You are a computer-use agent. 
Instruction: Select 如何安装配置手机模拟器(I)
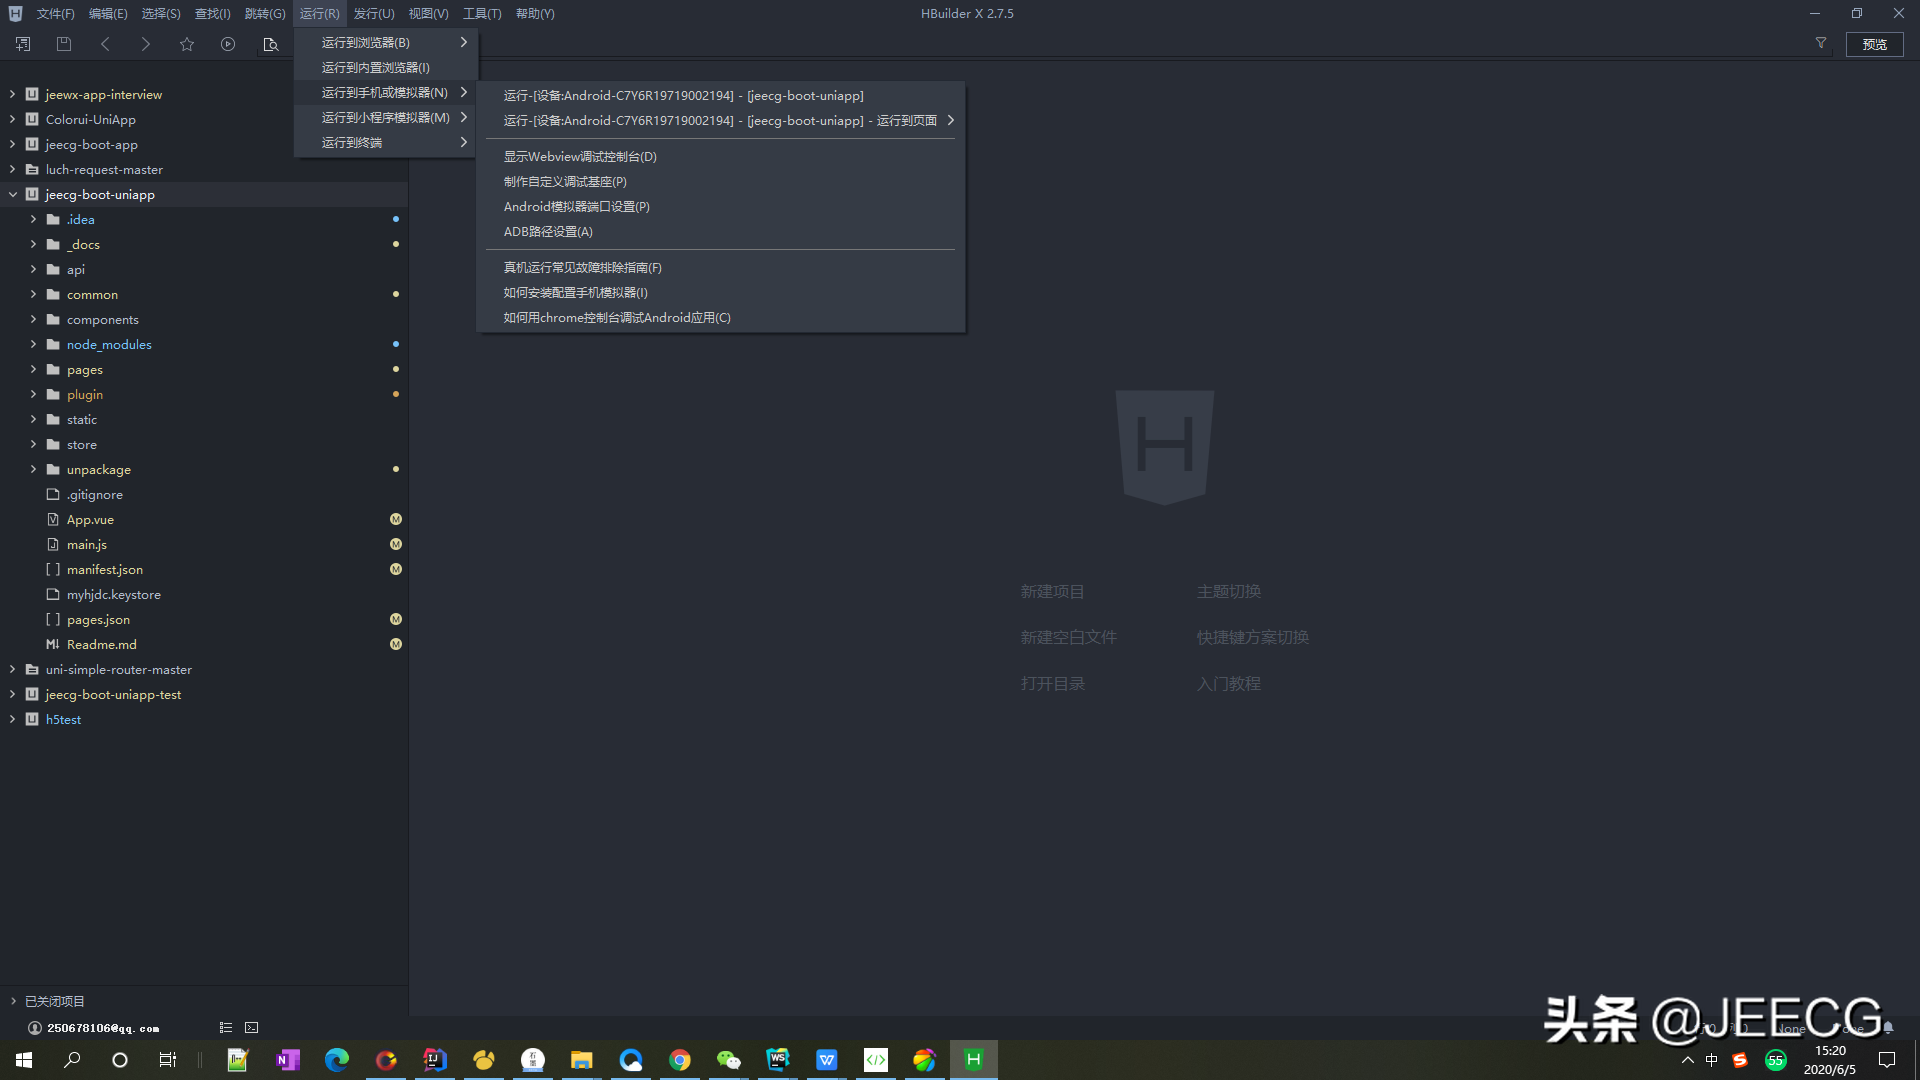(x=720, y=292)
